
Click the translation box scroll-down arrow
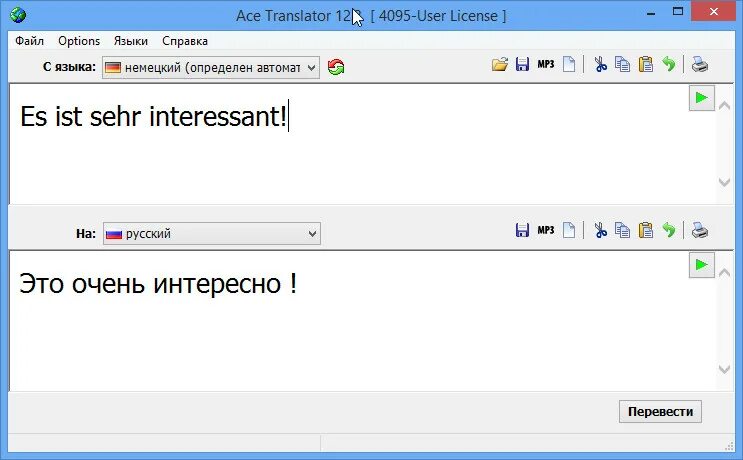click(x=724, y=369)
